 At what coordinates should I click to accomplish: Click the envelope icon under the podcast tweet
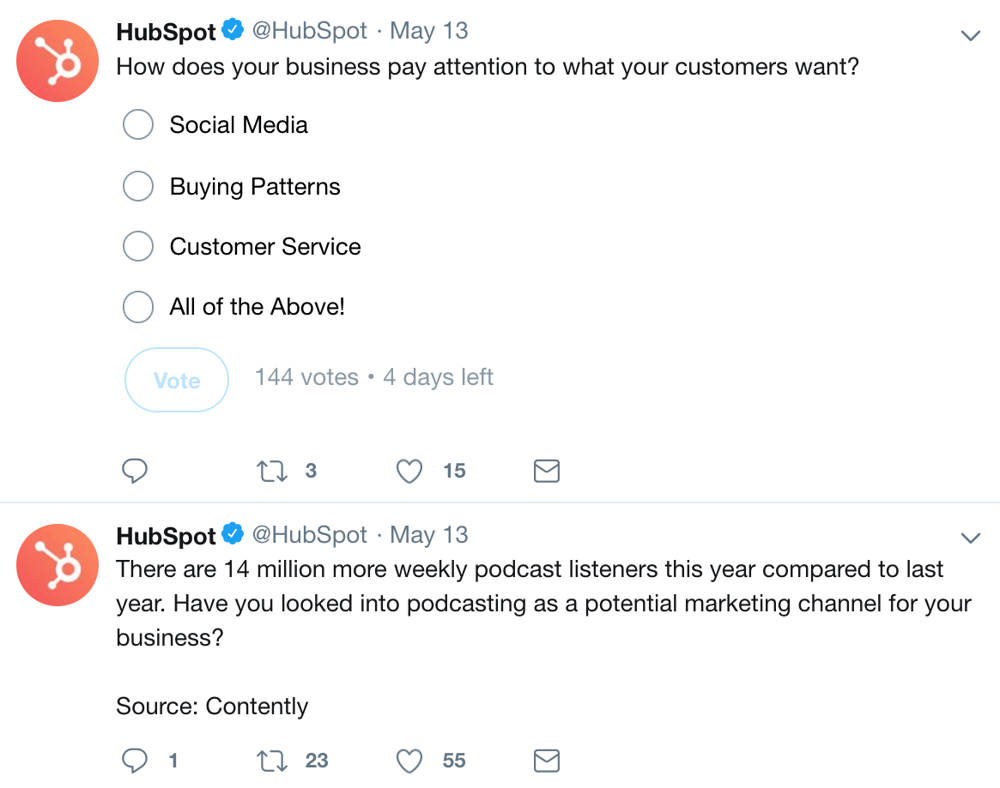[546, 760]
